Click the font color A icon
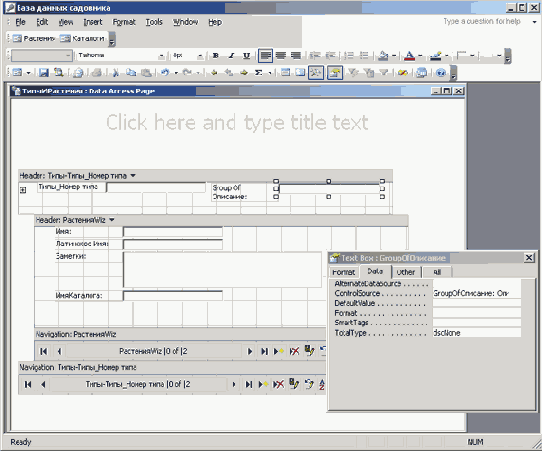The width and height of the screenshot is (542, 451). [409, 55]
